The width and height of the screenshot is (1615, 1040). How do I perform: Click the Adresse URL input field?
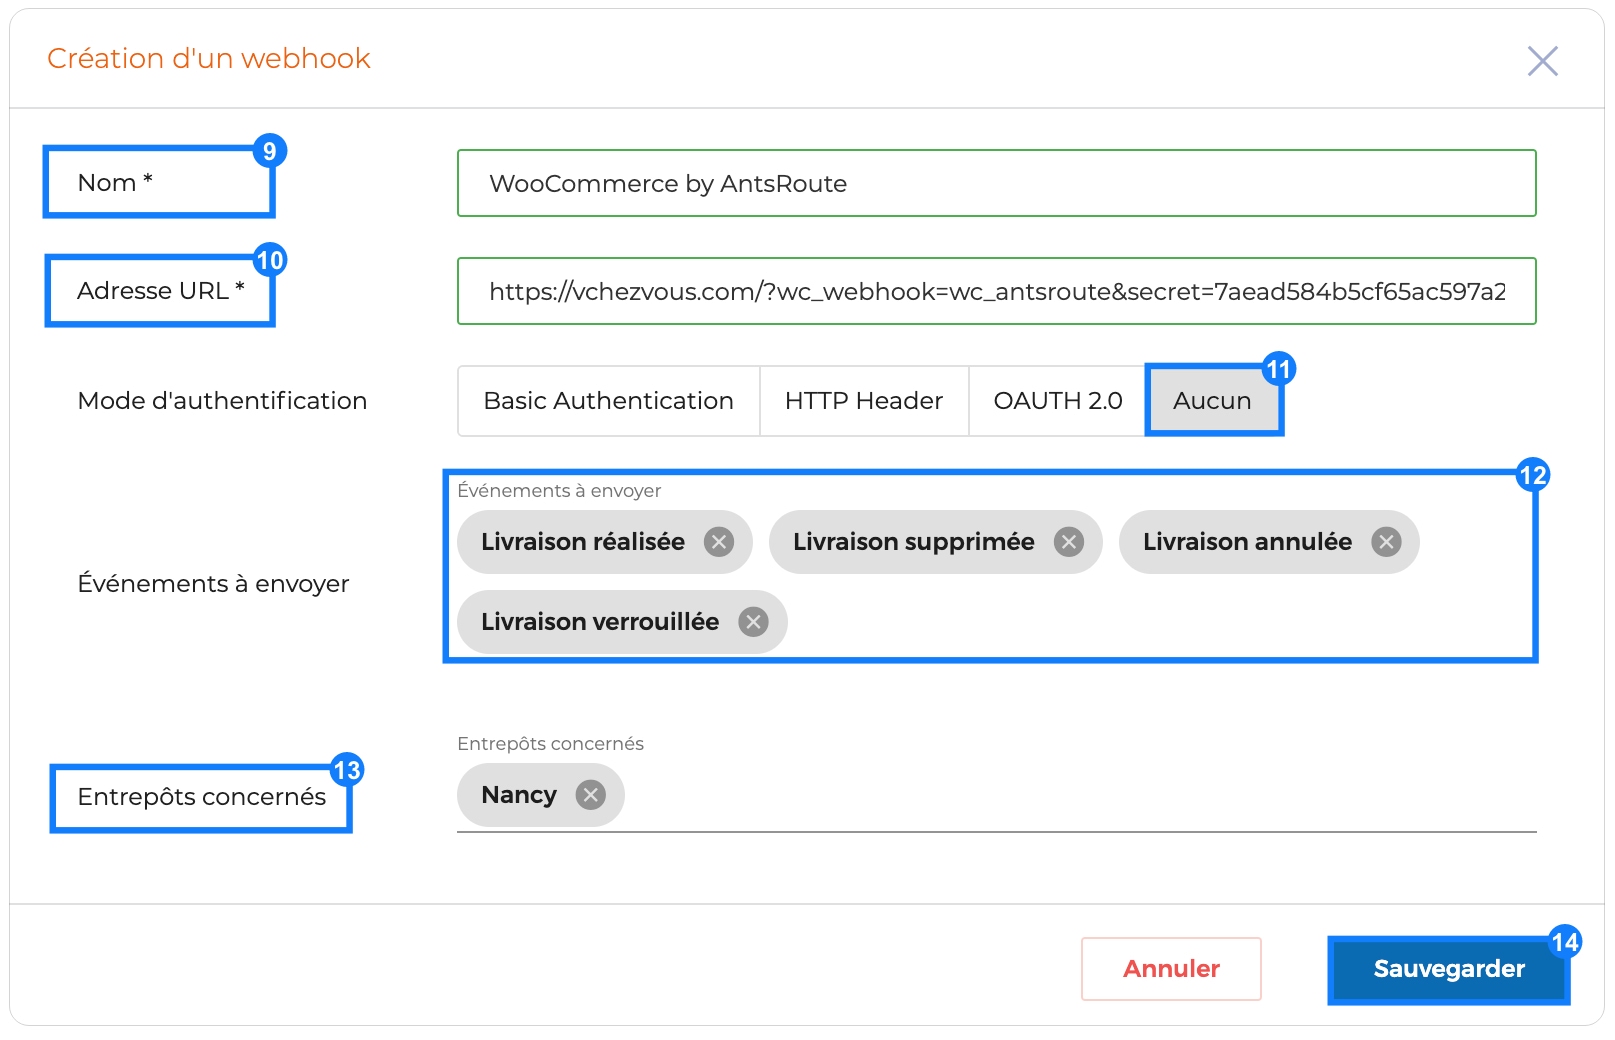pyautogui.click(x=996, y=291)
